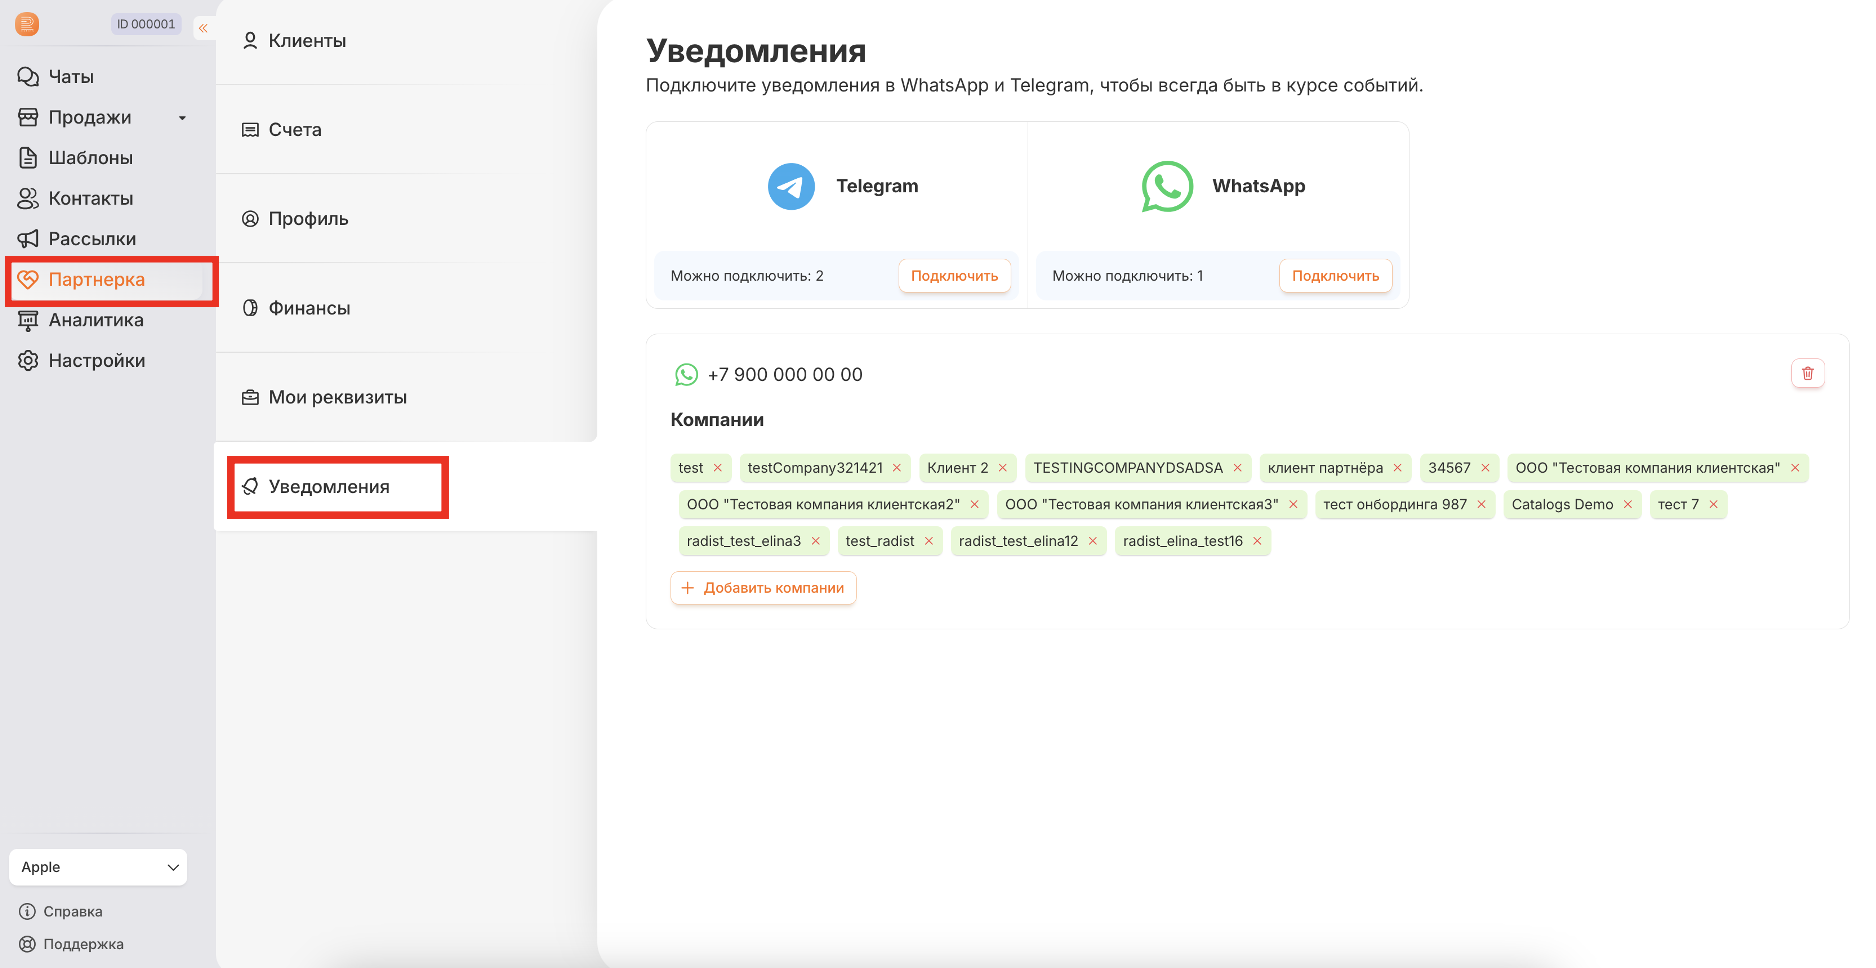Open the Поддержка link
Screen dimensions: 1876x968
click(83, 944)
